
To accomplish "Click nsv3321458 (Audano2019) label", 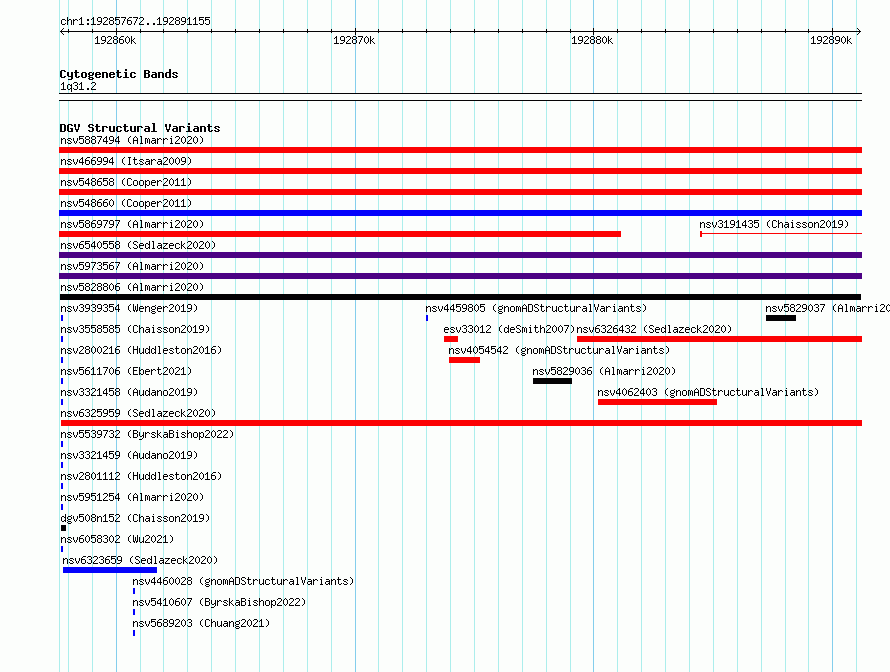I will point(129,392).
